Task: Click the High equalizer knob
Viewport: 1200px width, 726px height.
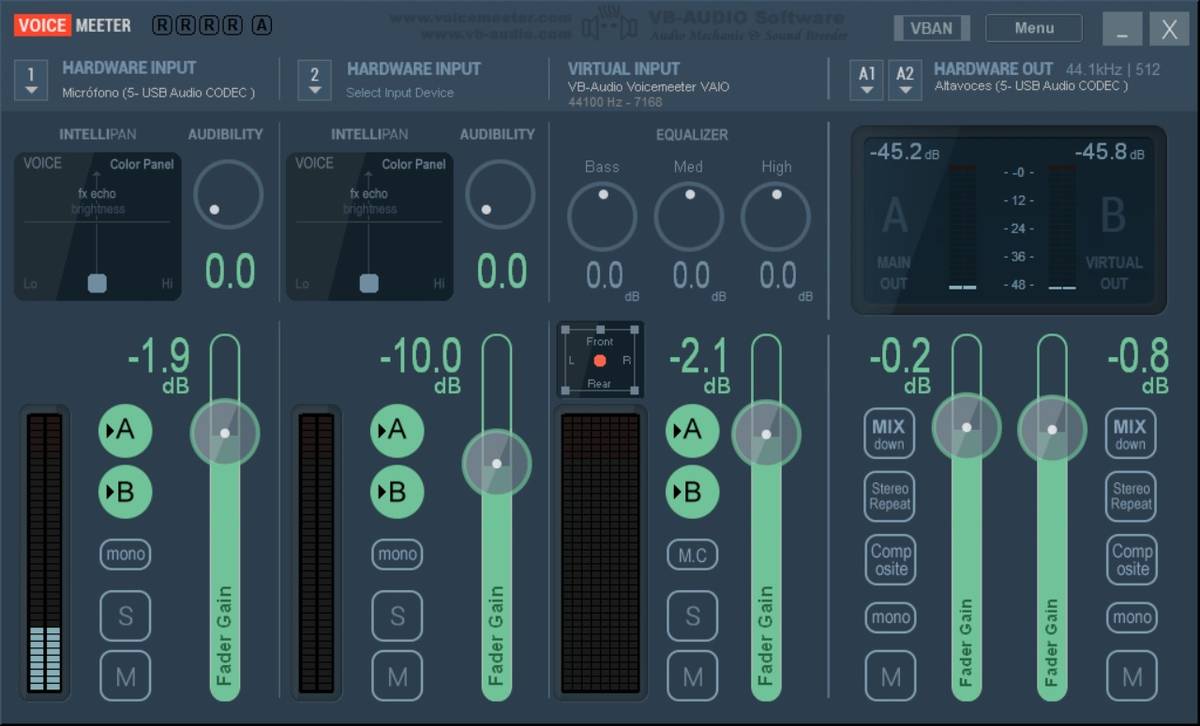Action: (x=776, y=216)
